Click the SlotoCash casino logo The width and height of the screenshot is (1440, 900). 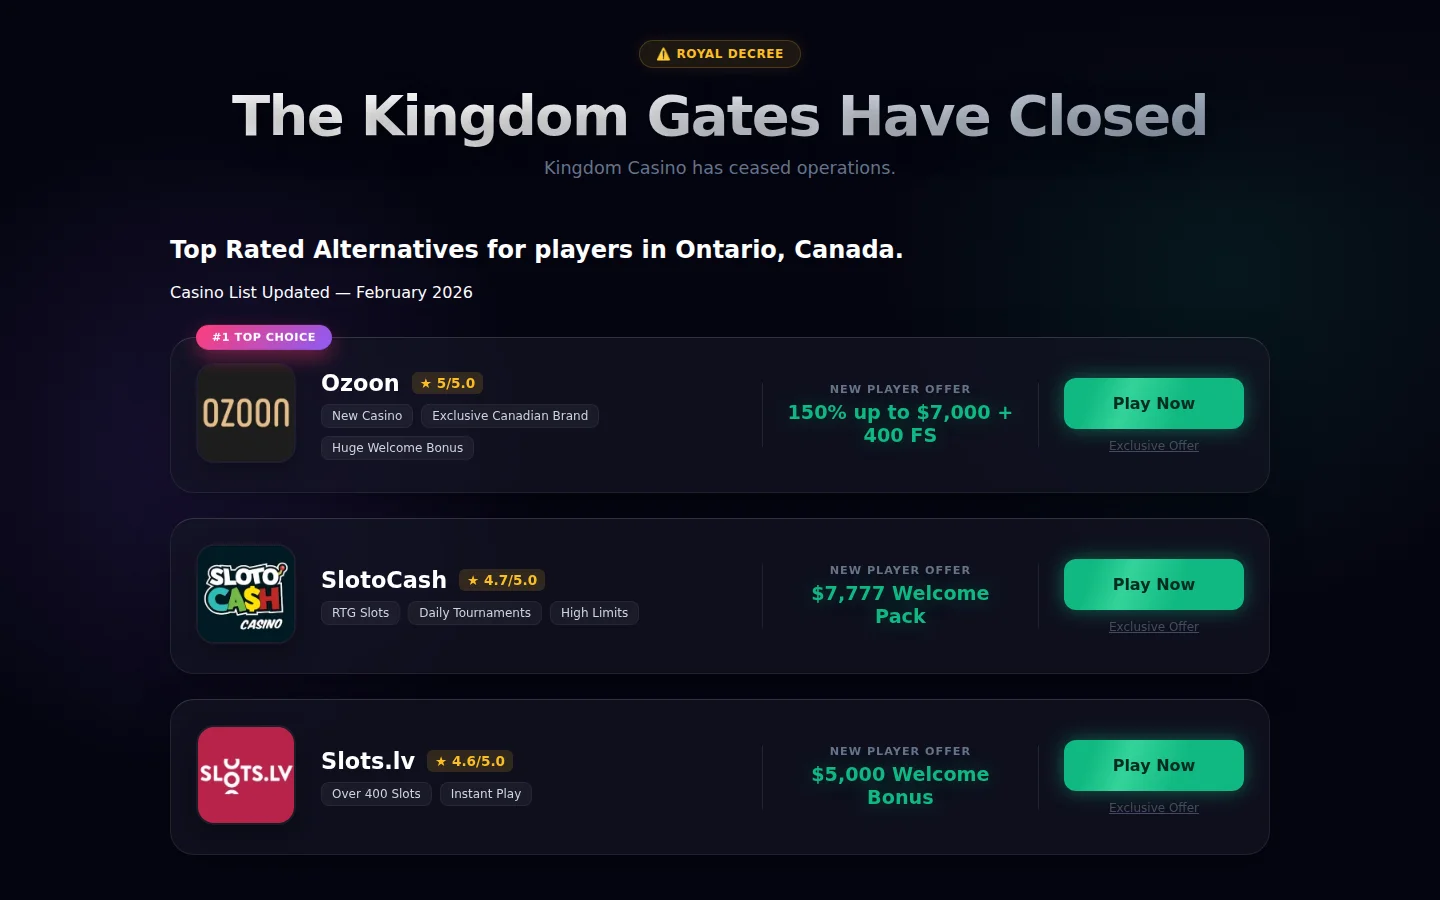[246, 594]
